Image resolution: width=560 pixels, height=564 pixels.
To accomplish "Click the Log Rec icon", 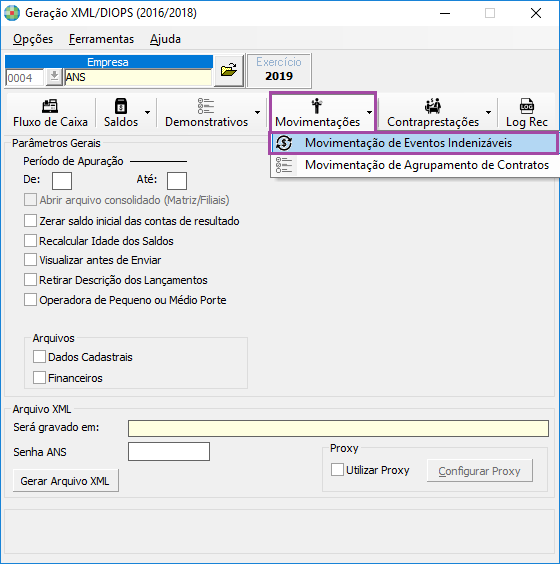I will tap(527, 106).
